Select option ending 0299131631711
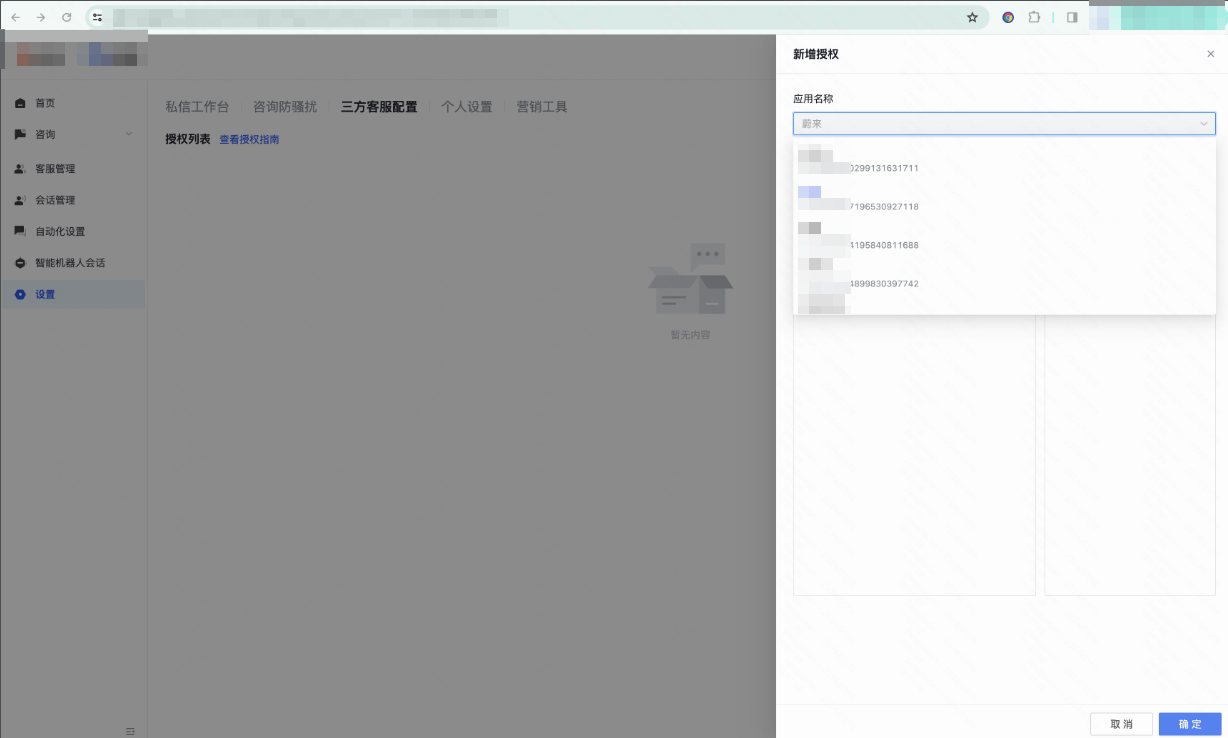Viewport: 1228px width, 738px height. [x=1004, y=161]
